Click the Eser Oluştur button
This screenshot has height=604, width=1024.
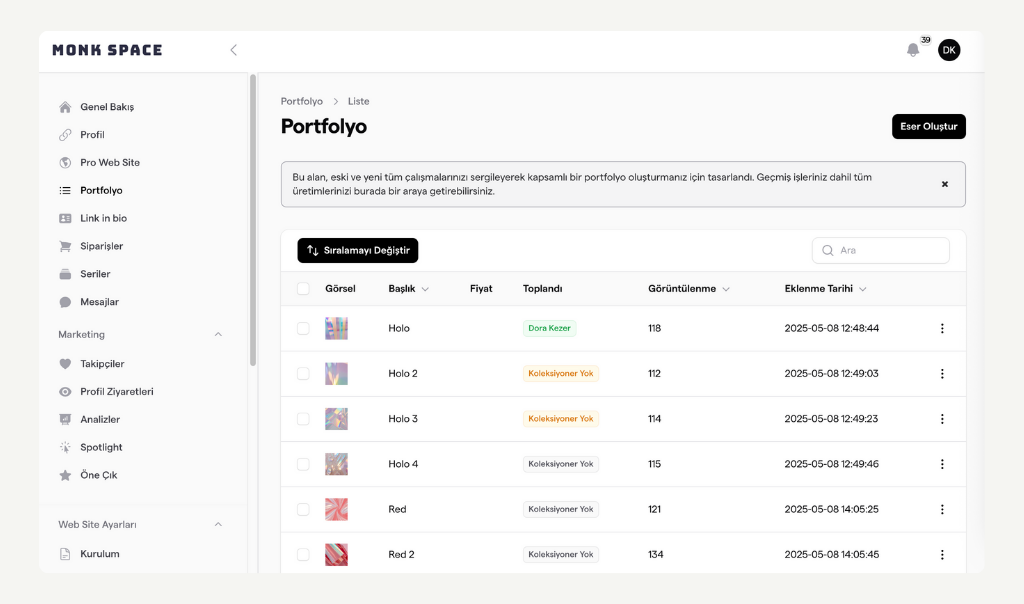[928, 127]
